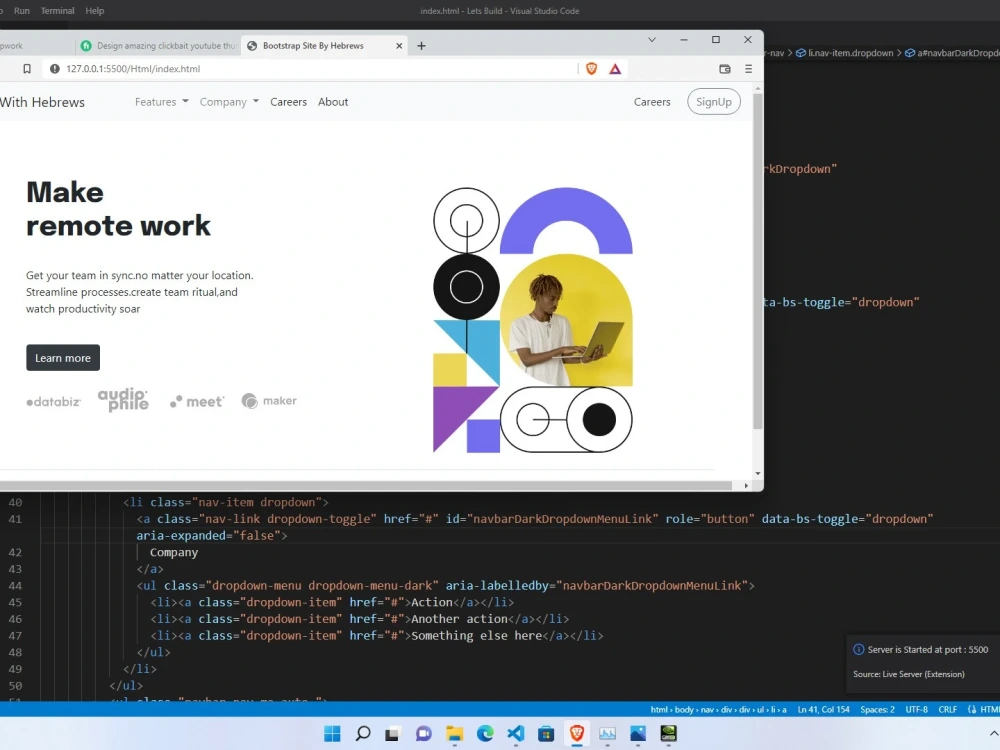This screenshot has width=1000, height=750.
Task: Click Spaces: 2 in status bar
Action: pyautogui.click(x=877, y=709)
